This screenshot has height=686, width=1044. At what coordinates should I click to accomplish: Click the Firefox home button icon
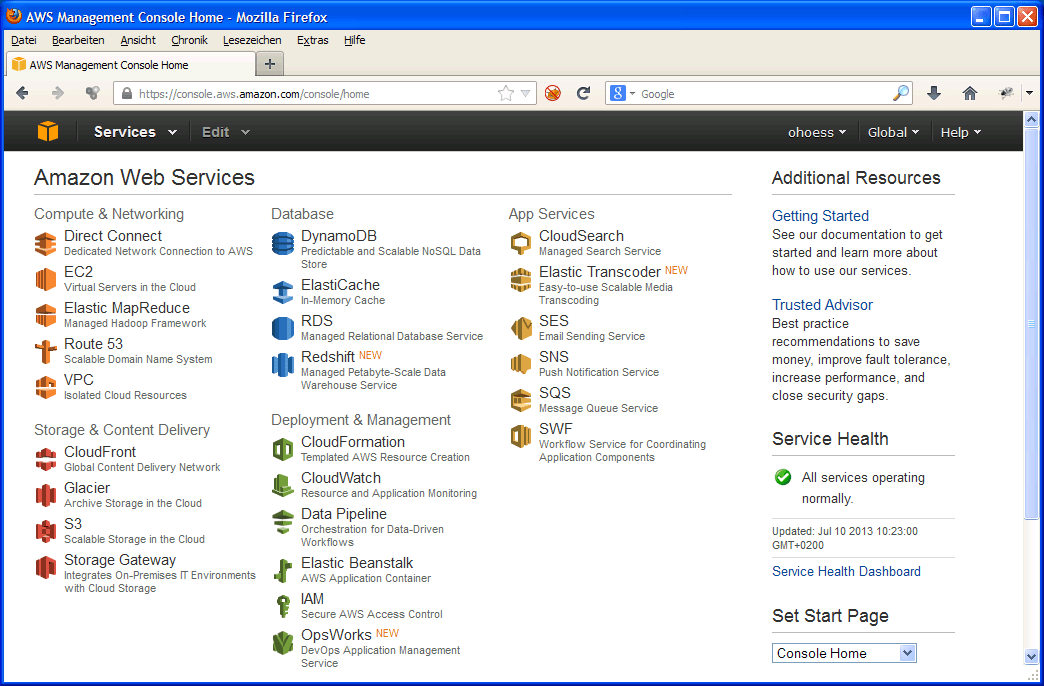tap(969, 93)
